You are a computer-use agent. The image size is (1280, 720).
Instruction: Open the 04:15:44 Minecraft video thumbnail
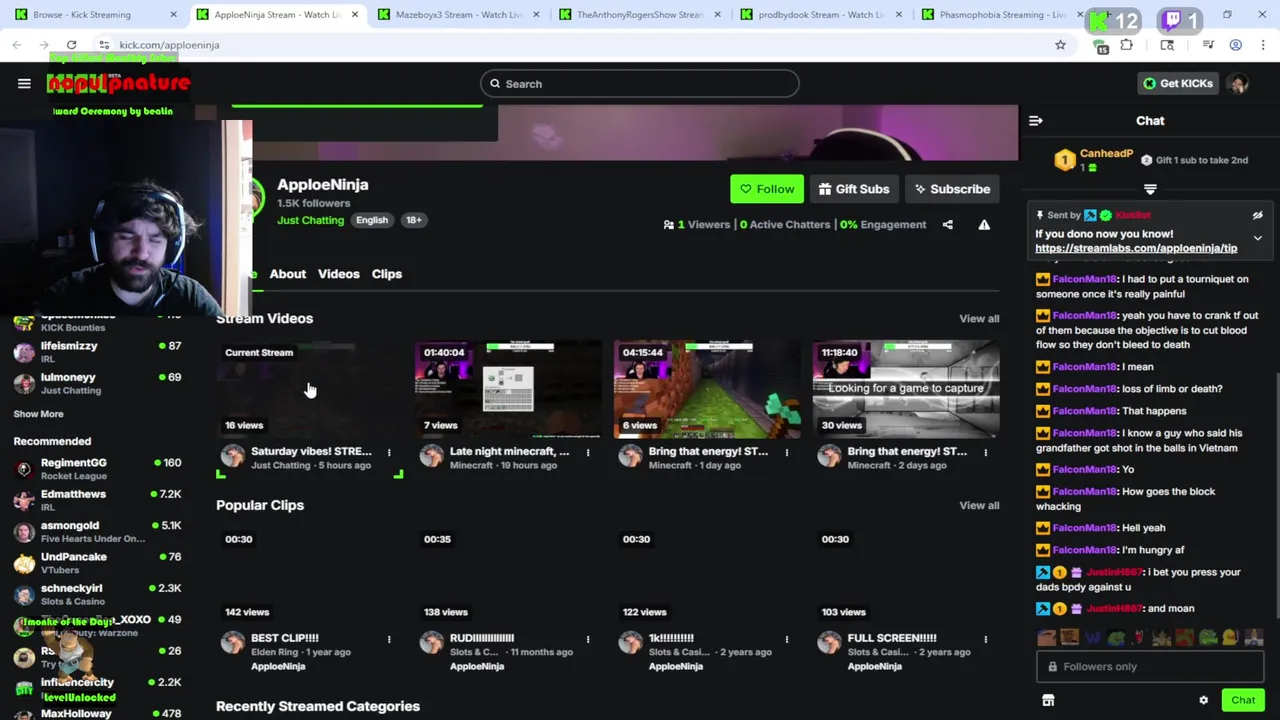click(x=707, y=389)
